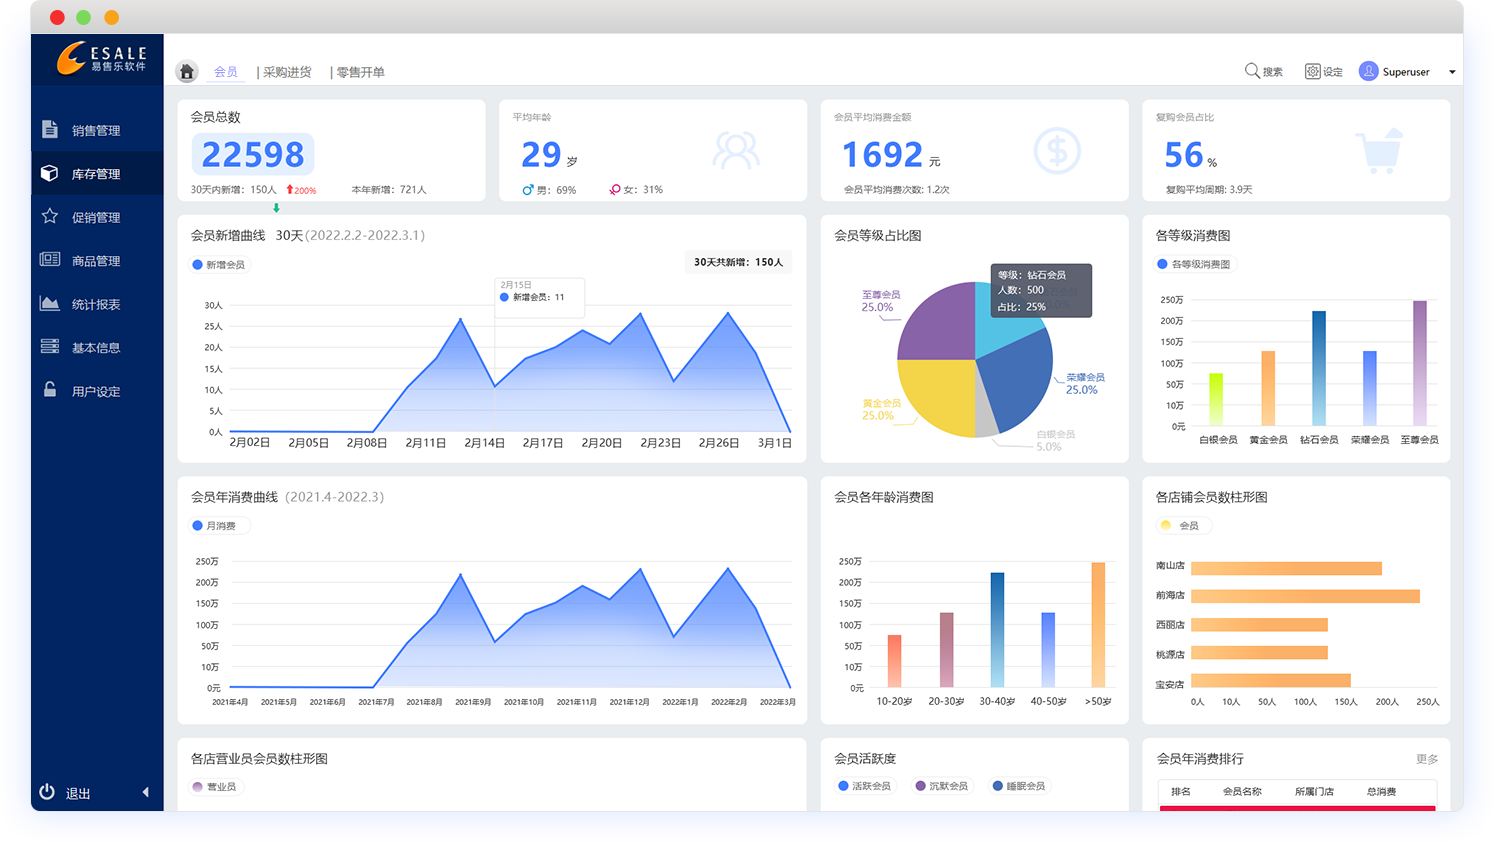Click the male gender symbol icon
The image size is (1494, 842).
[x=528, y=189]
